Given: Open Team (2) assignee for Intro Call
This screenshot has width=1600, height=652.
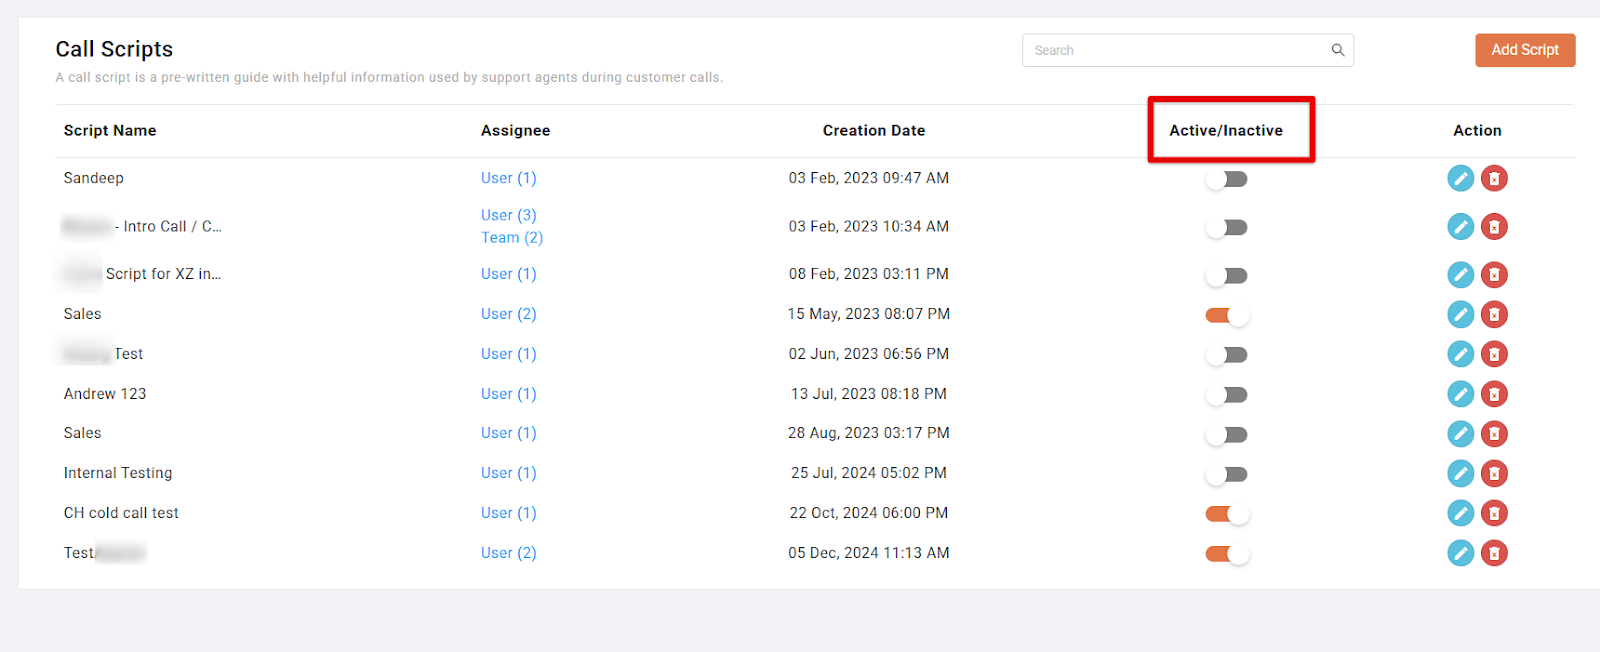Looking at the screenshot, I should coord(512,237).
